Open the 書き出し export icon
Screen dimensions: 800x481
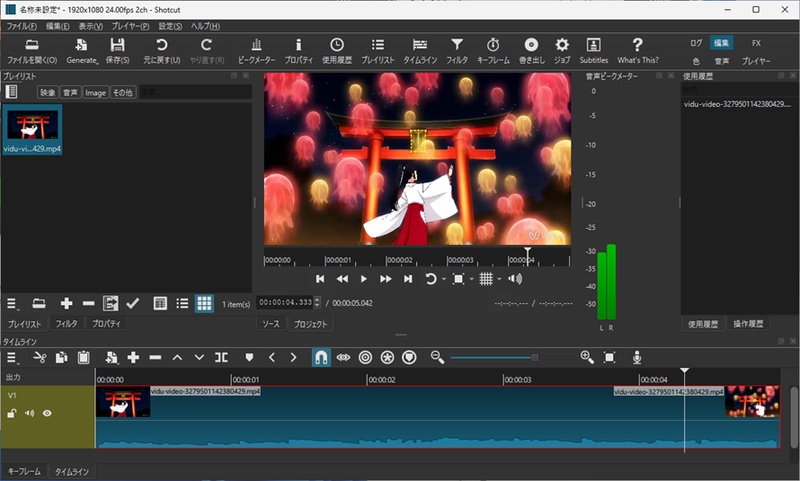pos(532,51)
